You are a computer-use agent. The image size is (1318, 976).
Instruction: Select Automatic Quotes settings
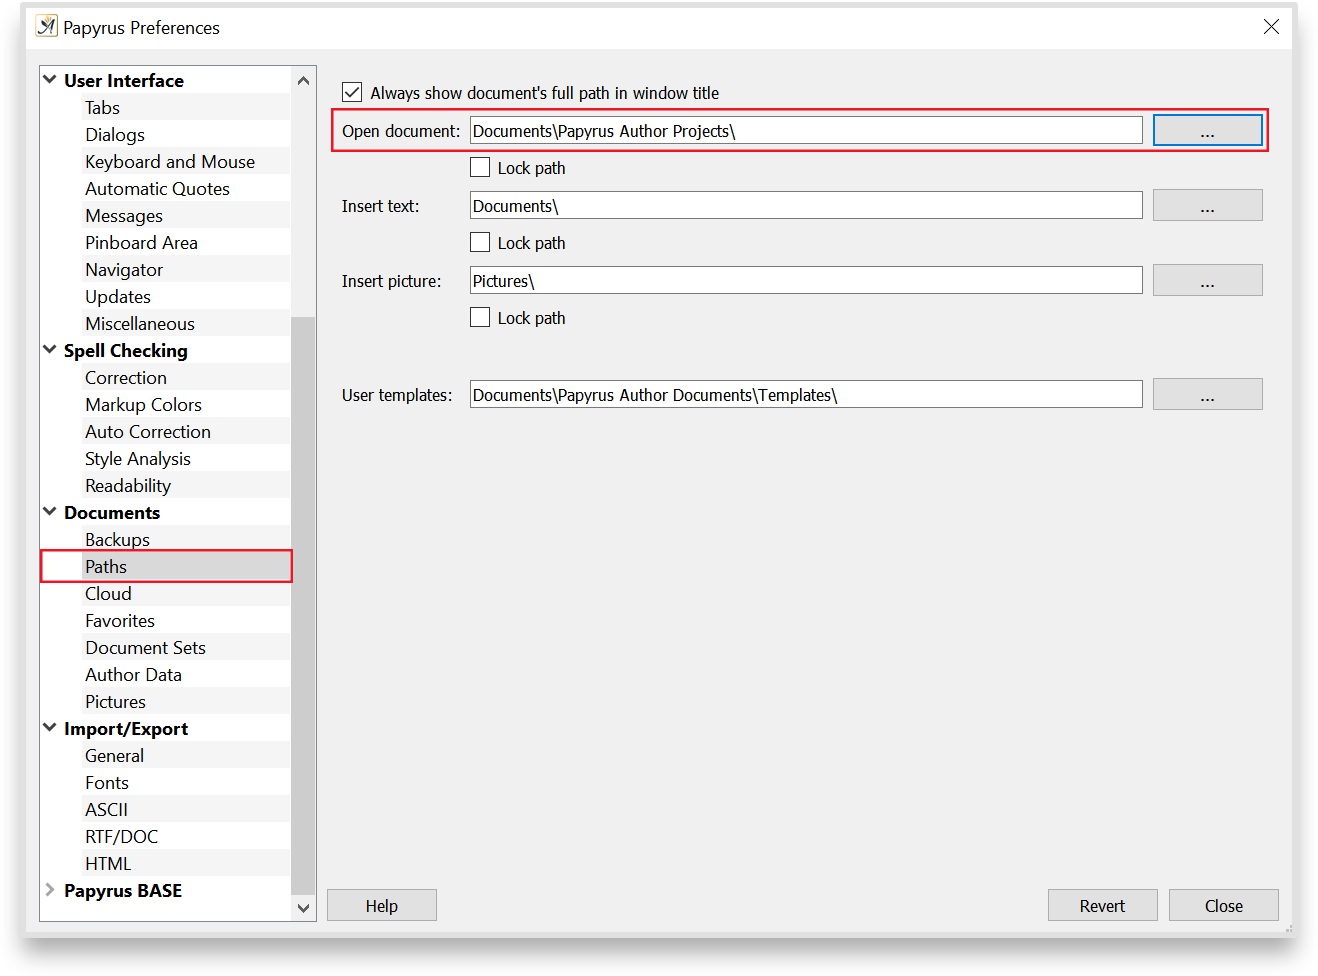(x=157, y=189)
